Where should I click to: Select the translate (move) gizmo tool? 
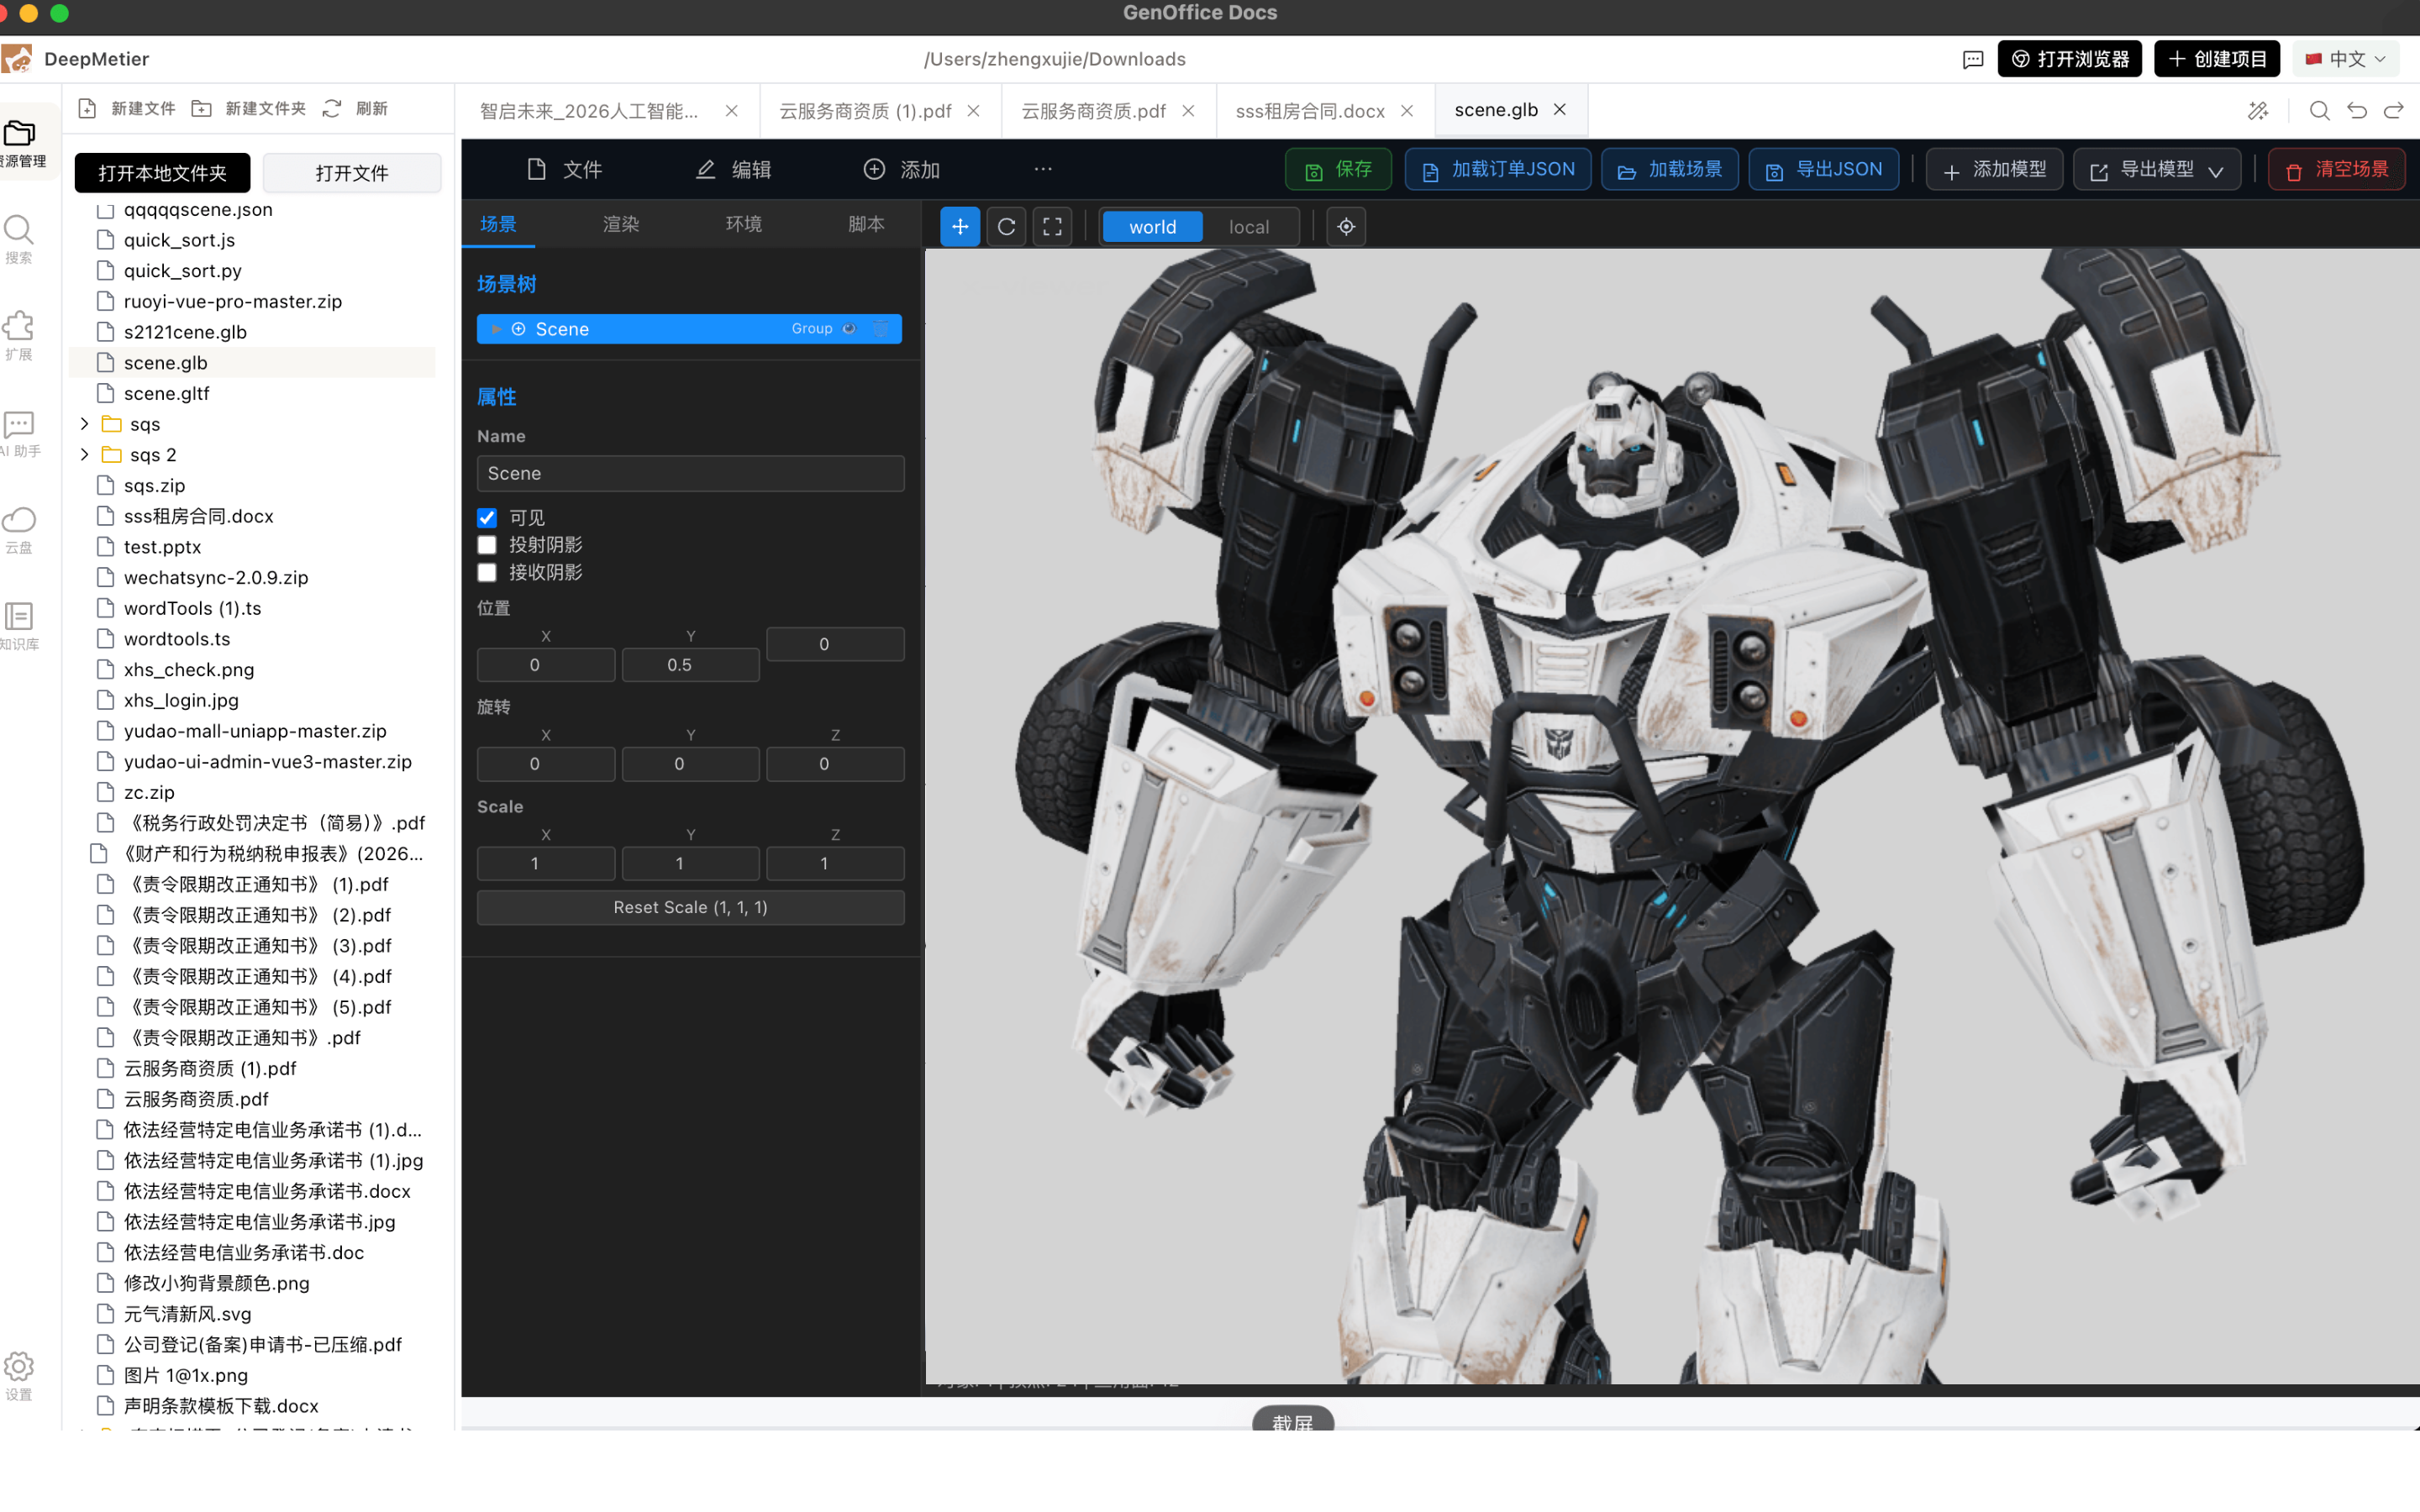(959, 227)
